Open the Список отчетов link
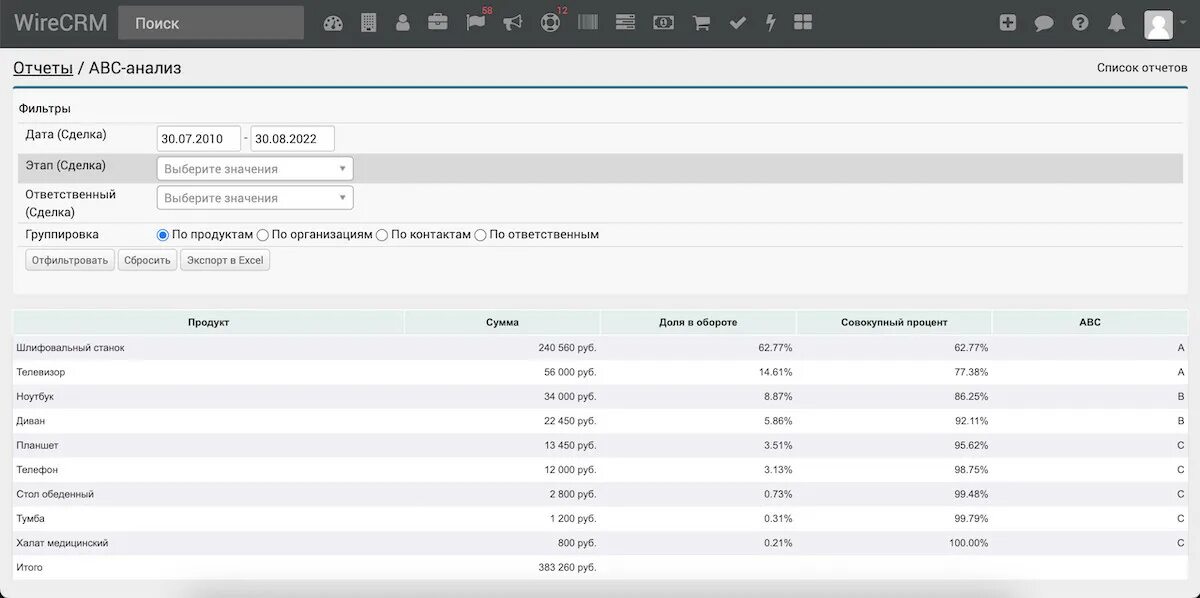The width and height of the screenshot is (1200, 598). point(1142,68)
